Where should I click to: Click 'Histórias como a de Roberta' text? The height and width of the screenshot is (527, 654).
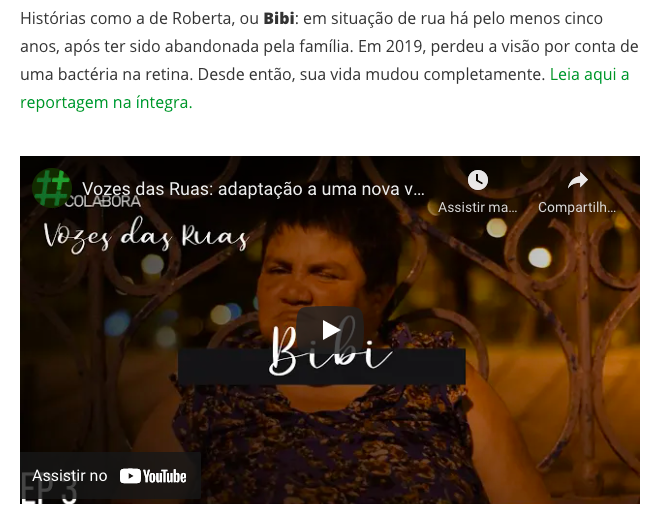pyautogui.click(x=127, y=19)
